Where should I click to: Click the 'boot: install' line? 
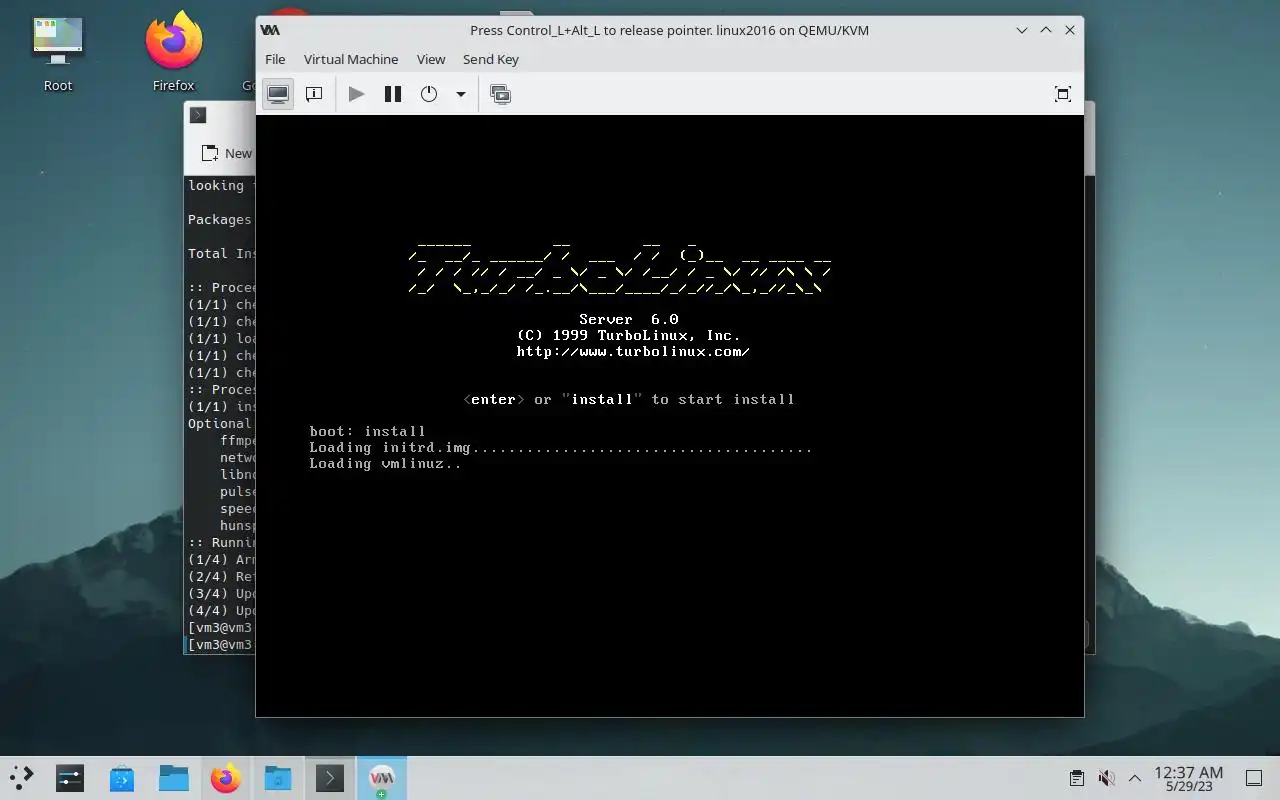(x=367, y=431)
